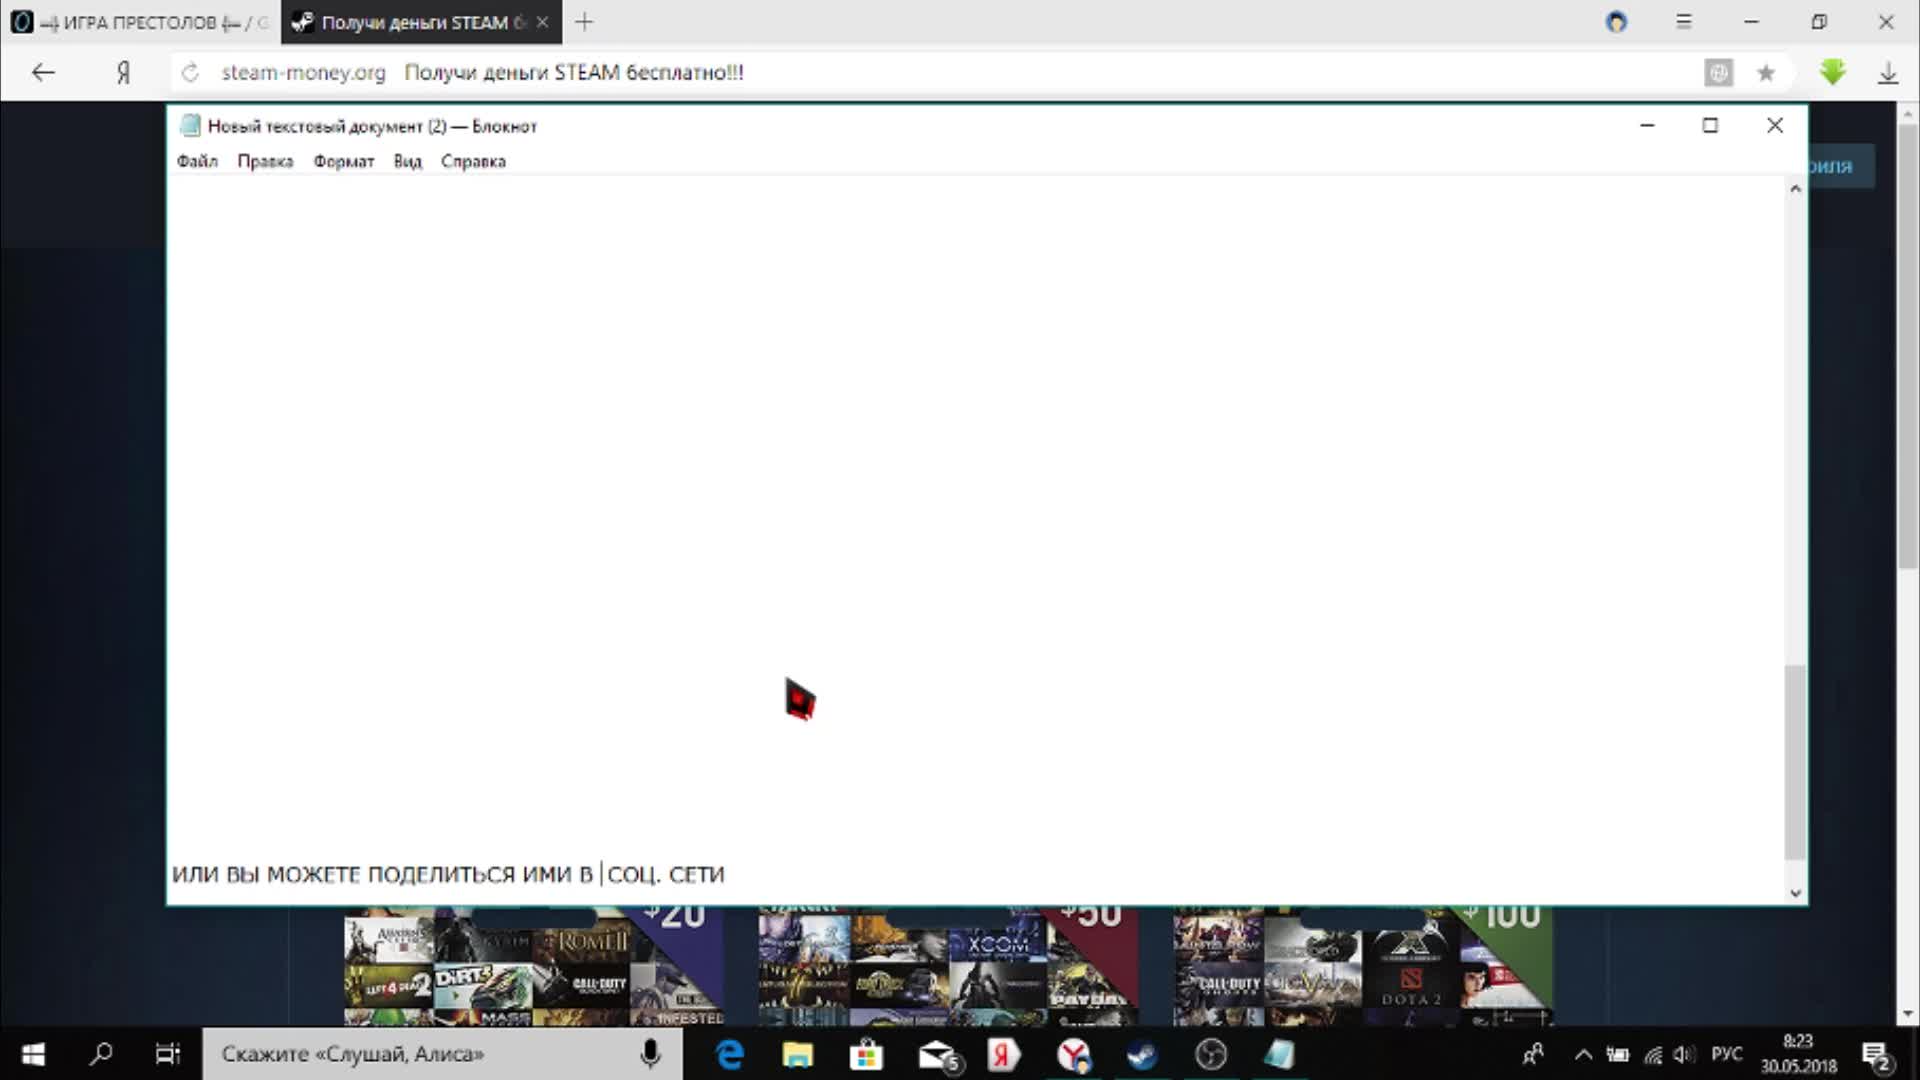Open OBS Studio from the taskbar
This screenshot has height=1080, width=1920.
pyautogui.click(x=1211, y=1054)
